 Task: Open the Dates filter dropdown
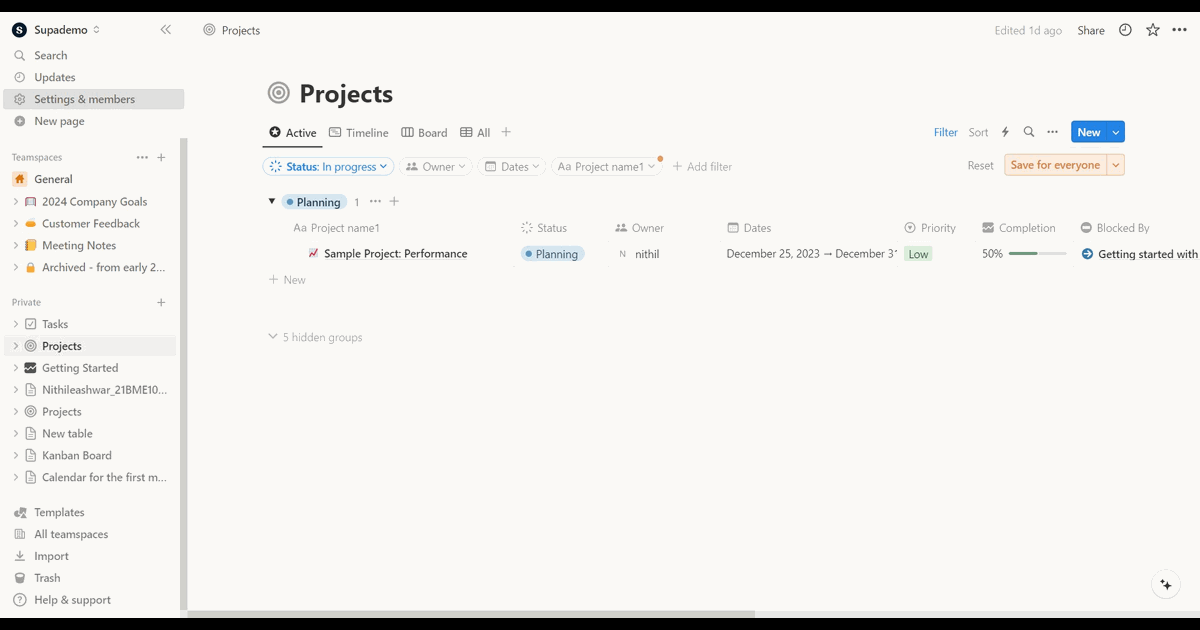click(x=512, y=167)
